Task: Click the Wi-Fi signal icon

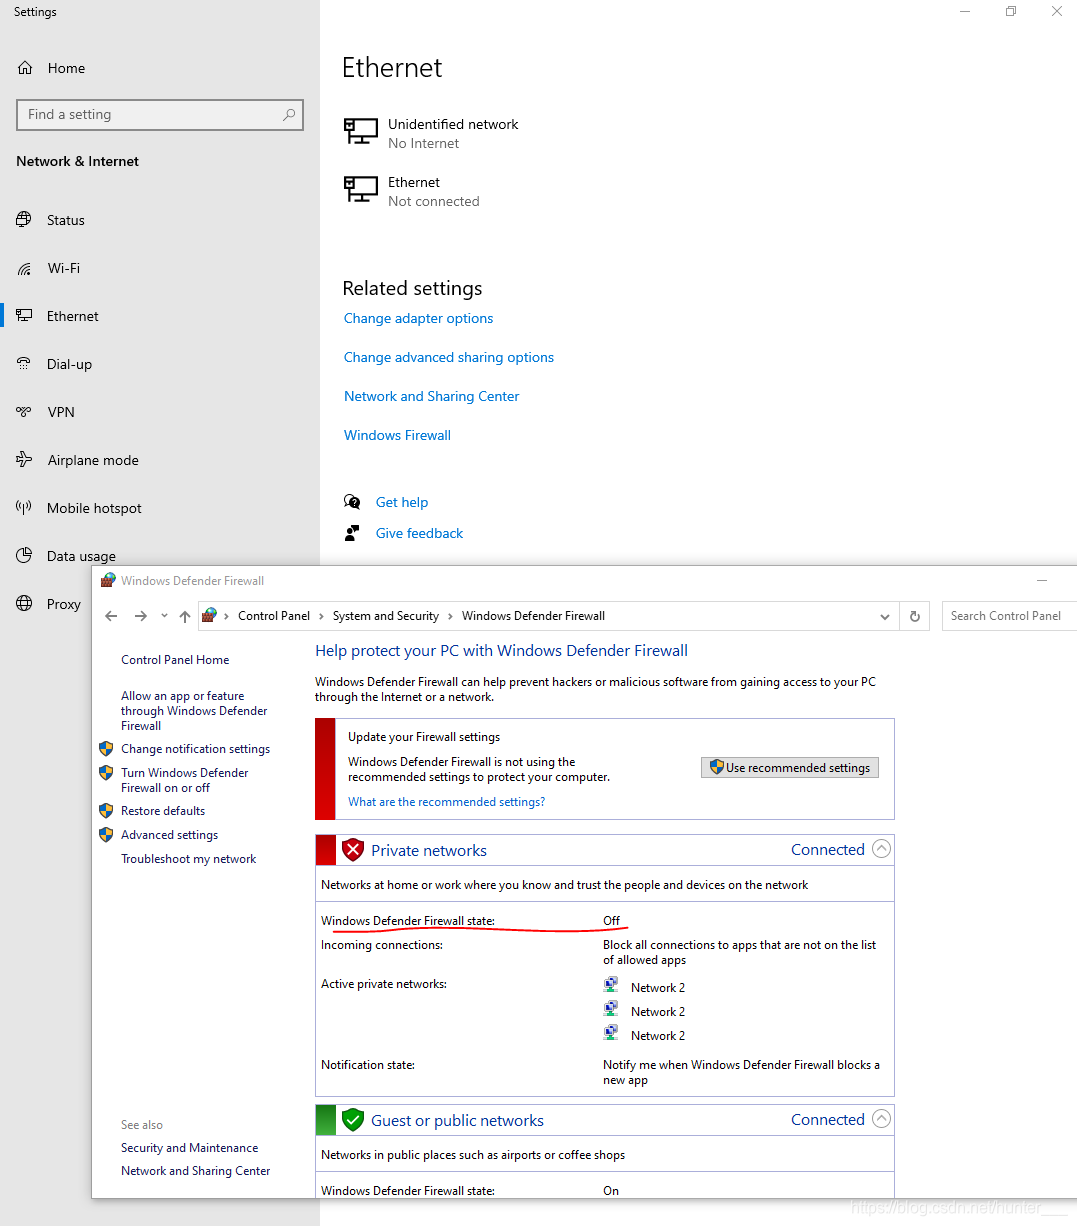Action: [x=24, y=268]
